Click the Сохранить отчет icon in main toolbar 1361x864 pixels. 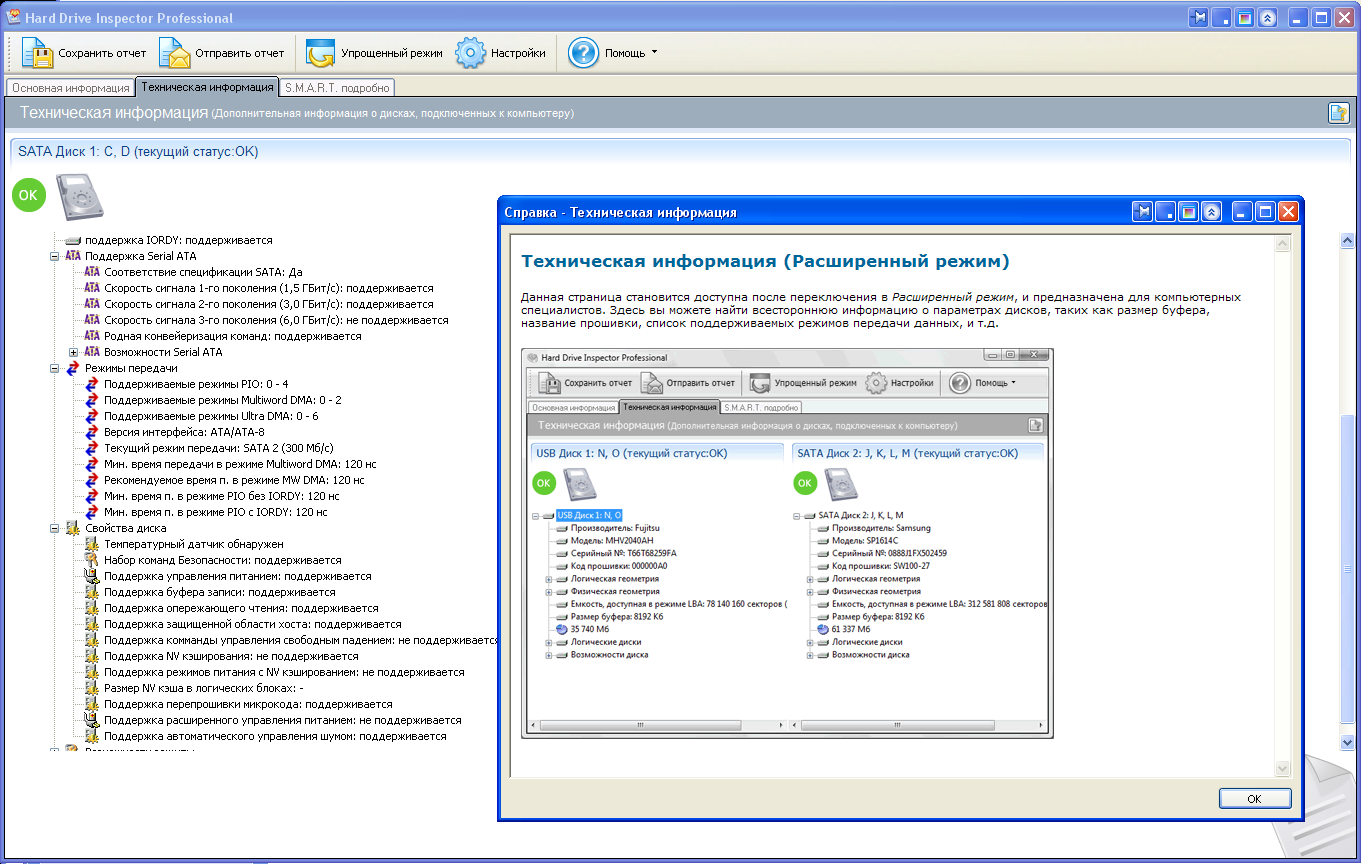coord(37,53)
